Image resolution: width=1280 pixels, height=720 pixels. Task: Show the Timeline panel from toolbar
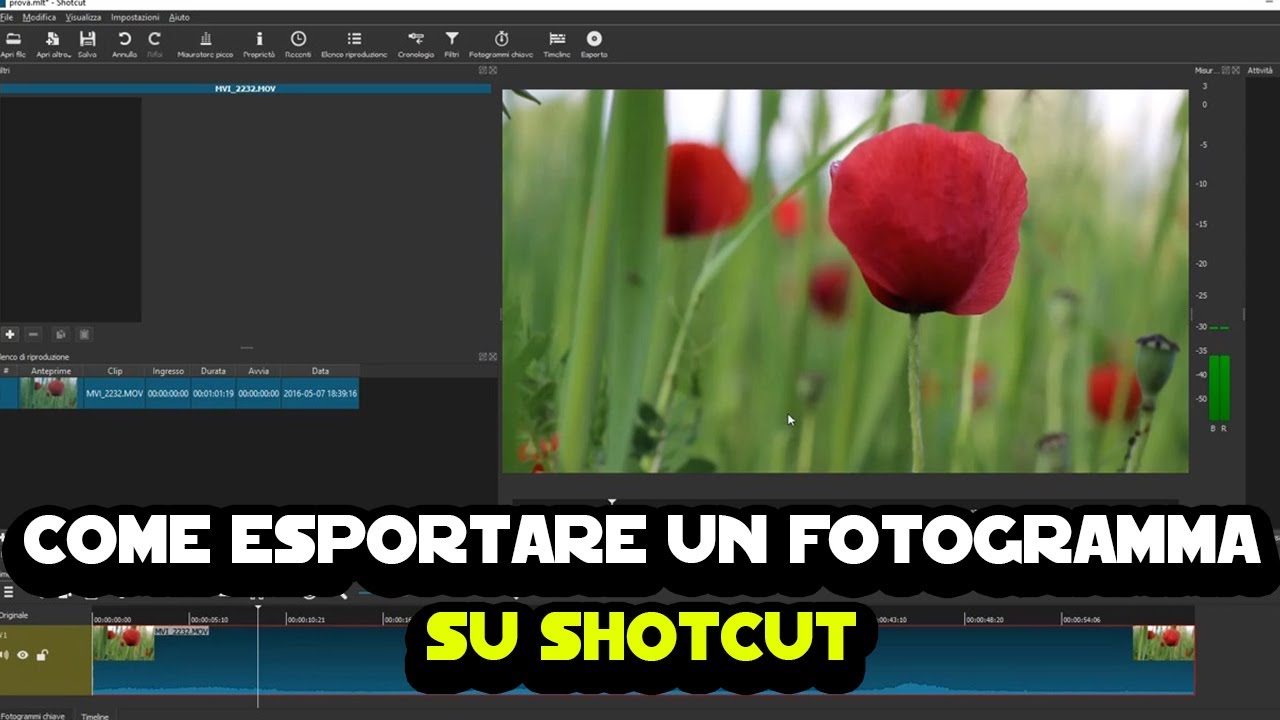pyautogui.click(x=557, y=44)
